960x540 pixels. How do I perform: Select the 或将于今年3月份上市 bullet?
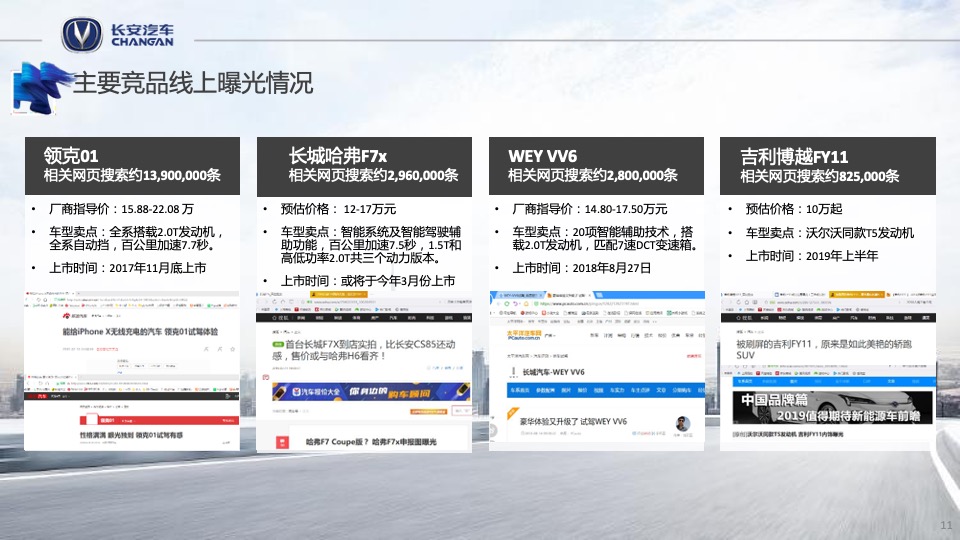pos(367,281)
